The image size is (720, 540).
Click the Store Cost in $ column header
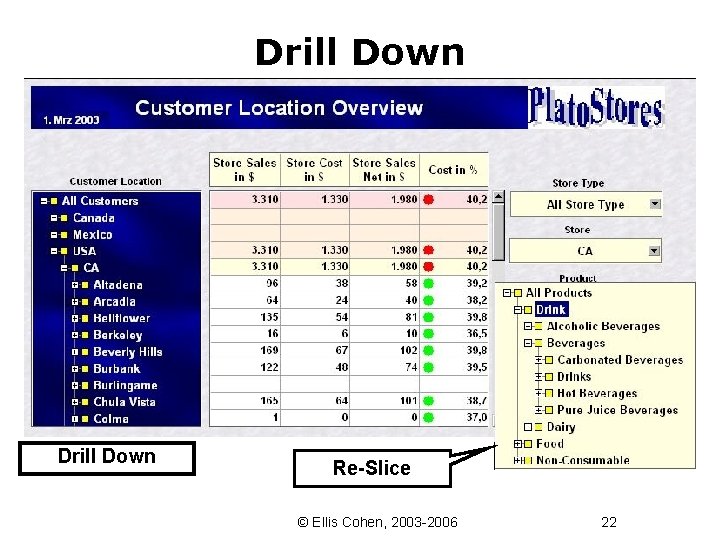click(x=315, y=169)
